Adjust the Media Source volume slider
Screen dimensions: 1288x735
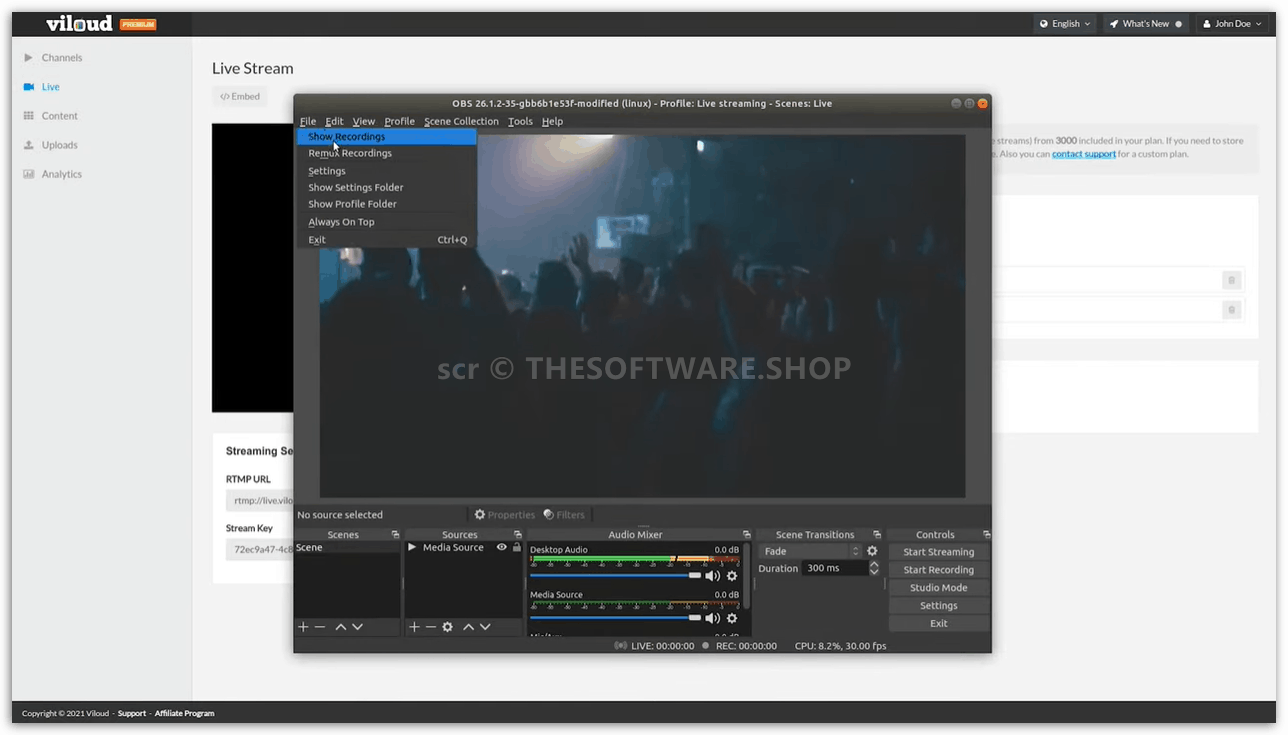(x=615, y=618)
